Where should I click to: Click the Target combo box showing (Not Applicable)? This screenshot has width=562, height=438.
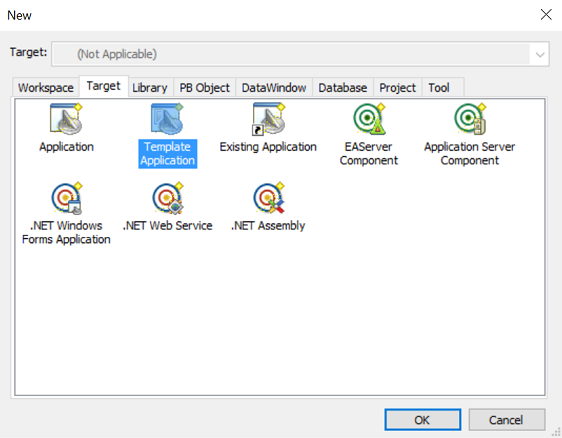coord(300,54)
